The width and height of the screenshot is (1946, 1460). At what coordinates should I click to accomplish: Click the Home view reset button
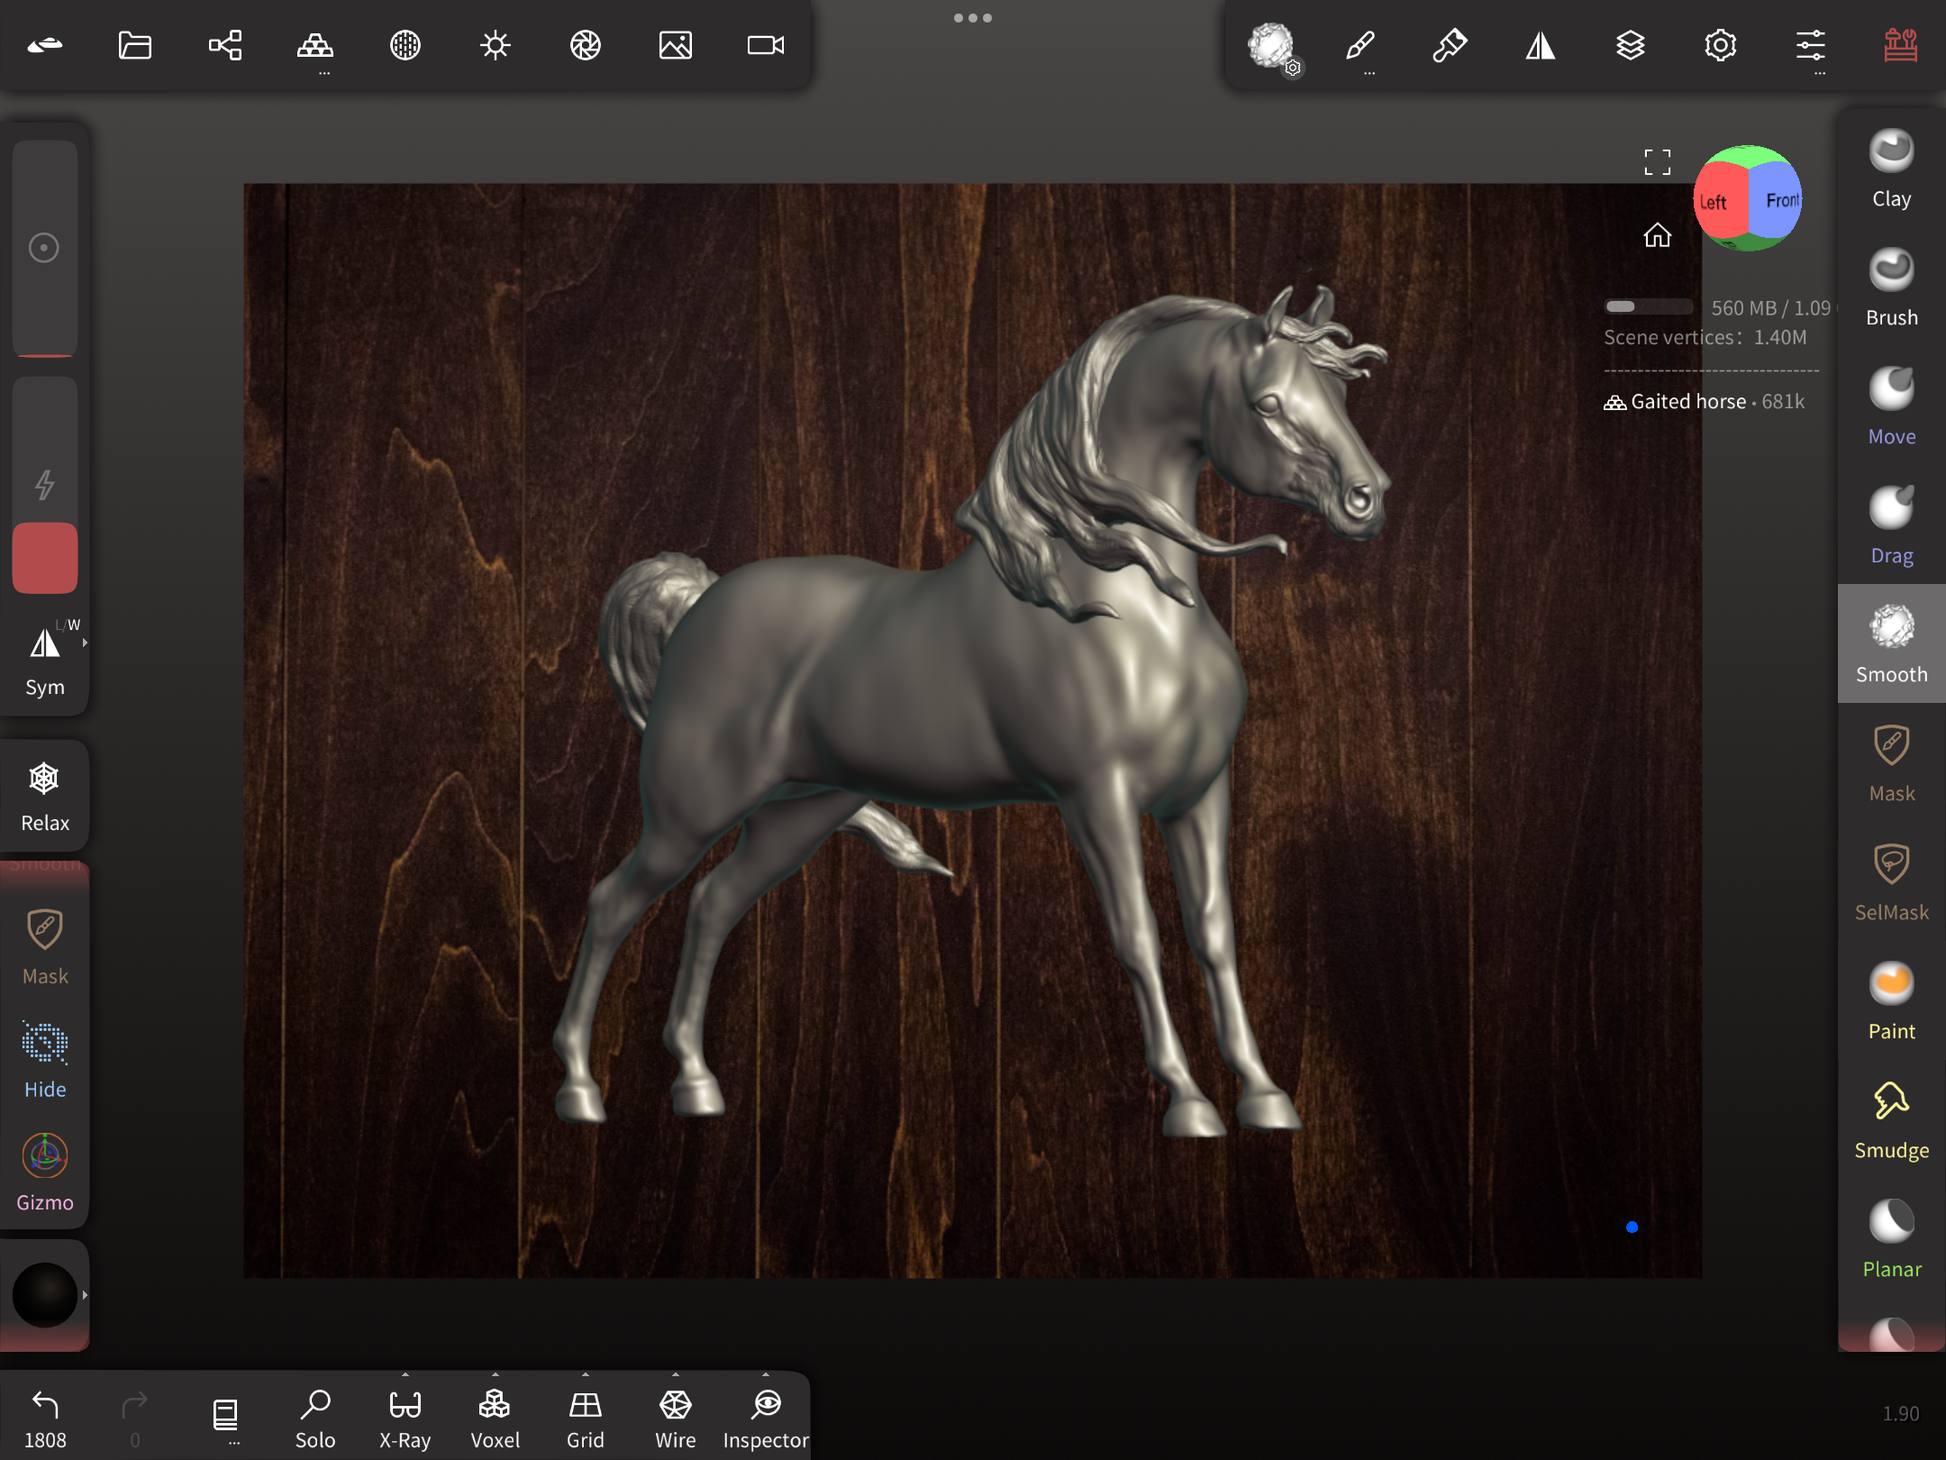point(1657,236)
